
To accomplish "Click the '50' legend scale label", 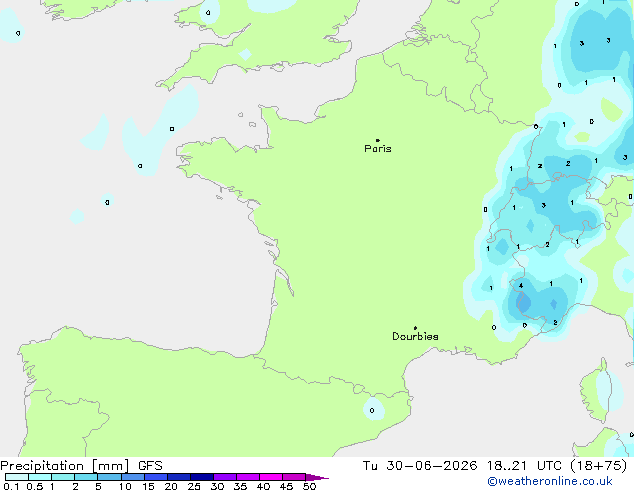I will click(309, 486).
